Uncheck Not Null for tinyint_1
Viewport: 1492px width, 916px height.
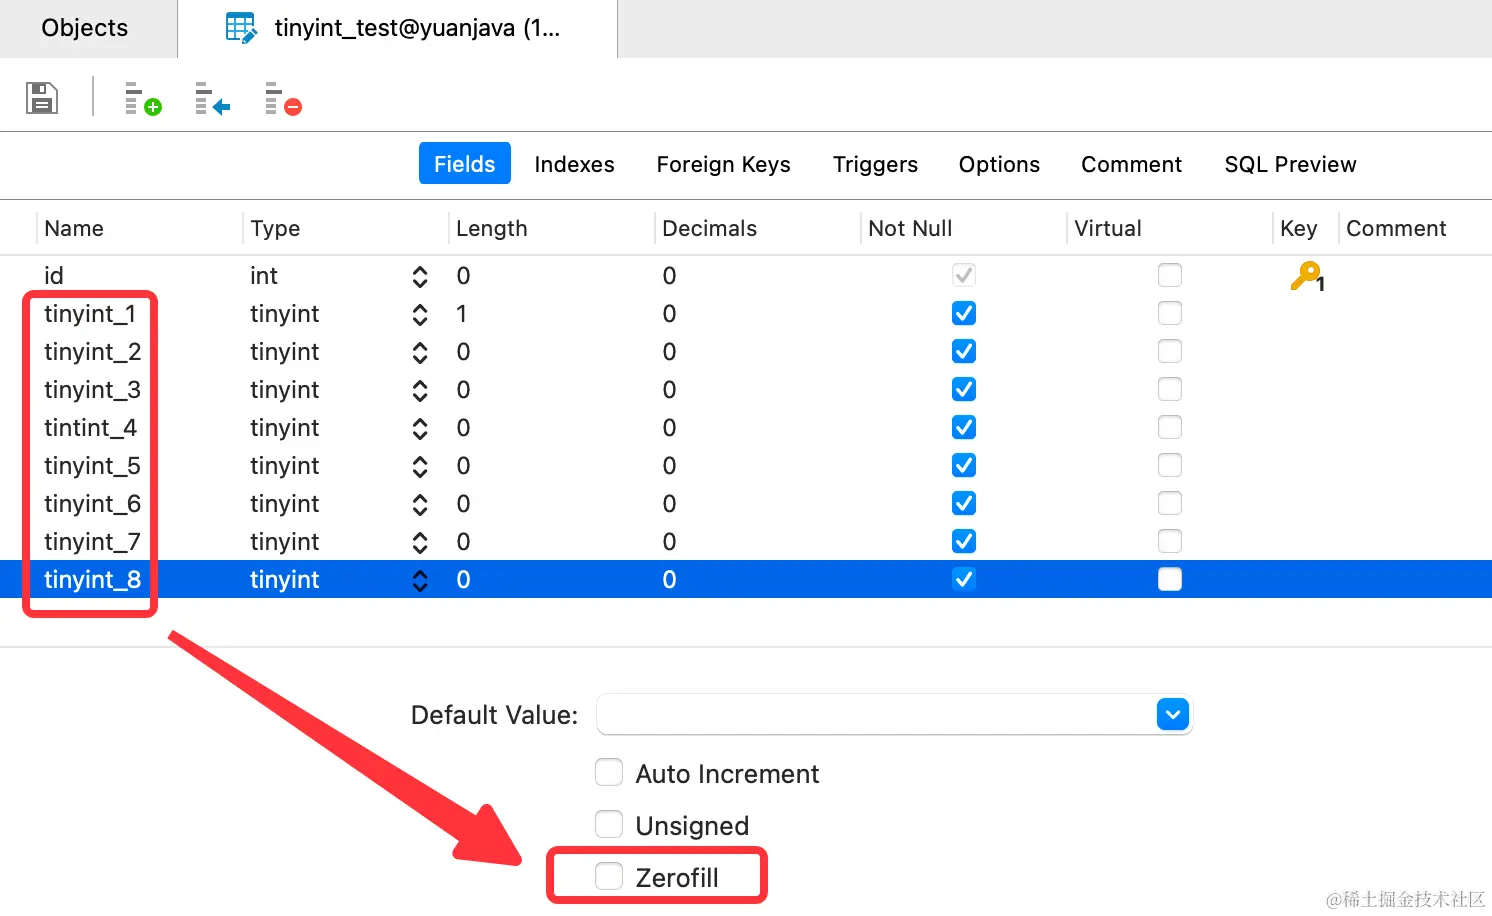[x=964, y=314]
